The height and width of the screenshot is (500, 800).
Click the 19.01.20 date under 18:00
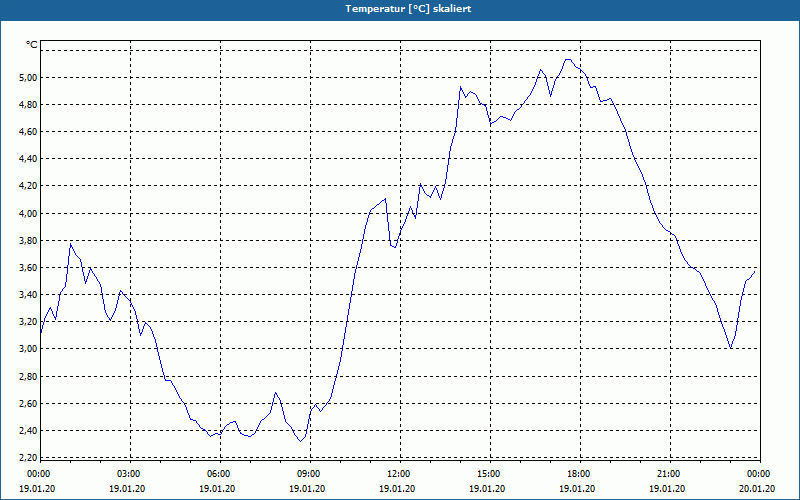[x=577, y=489]
